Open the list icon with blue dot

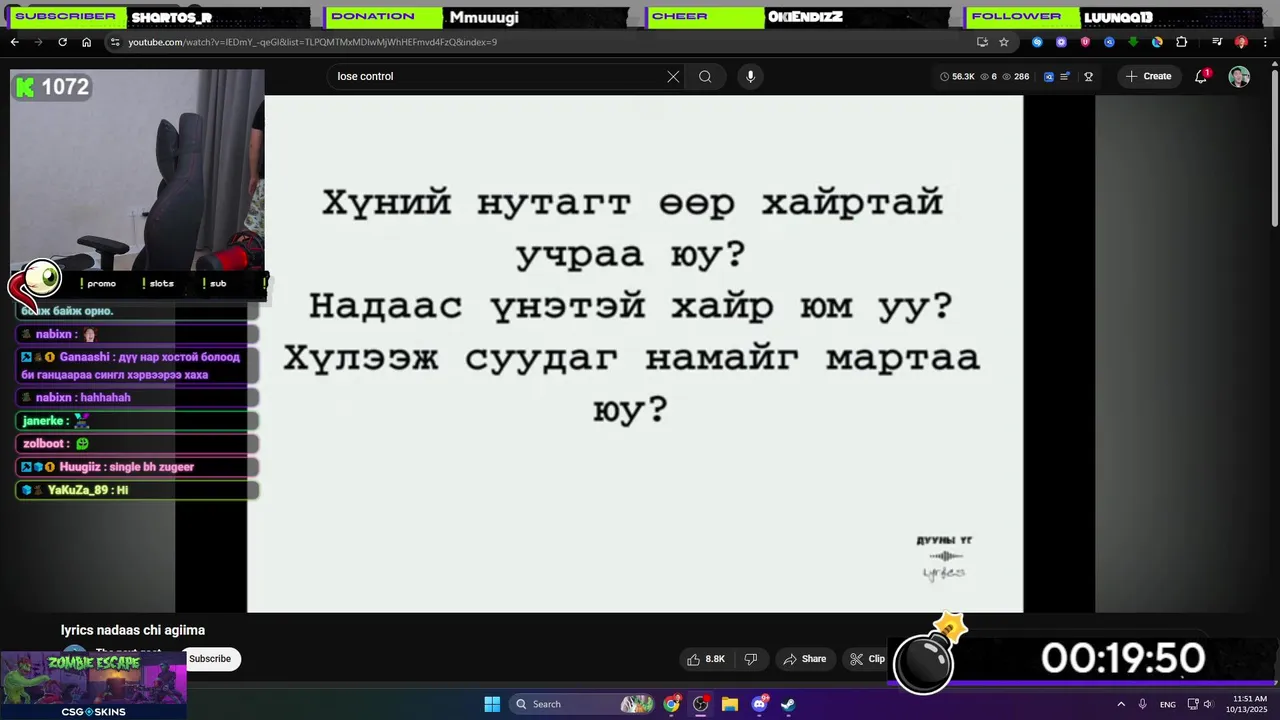[x=1066, y=76]
